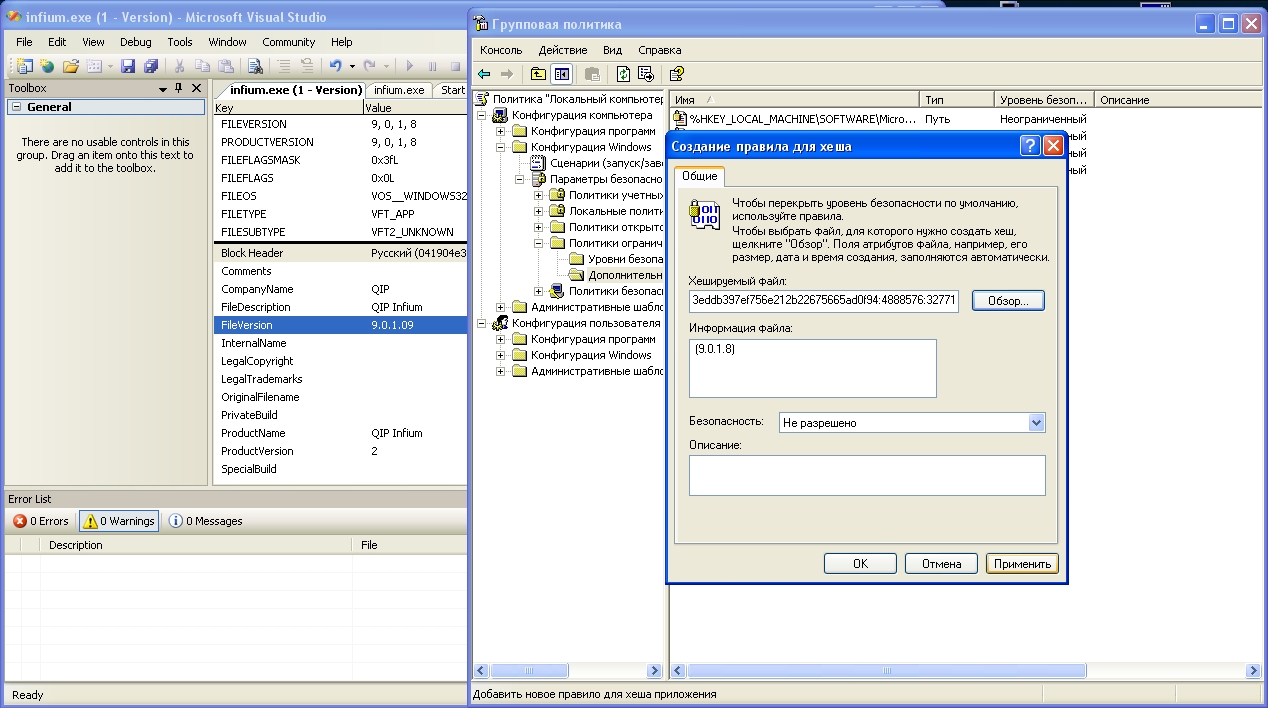Select the CompanyName row in version table

(x=340, y=289)
